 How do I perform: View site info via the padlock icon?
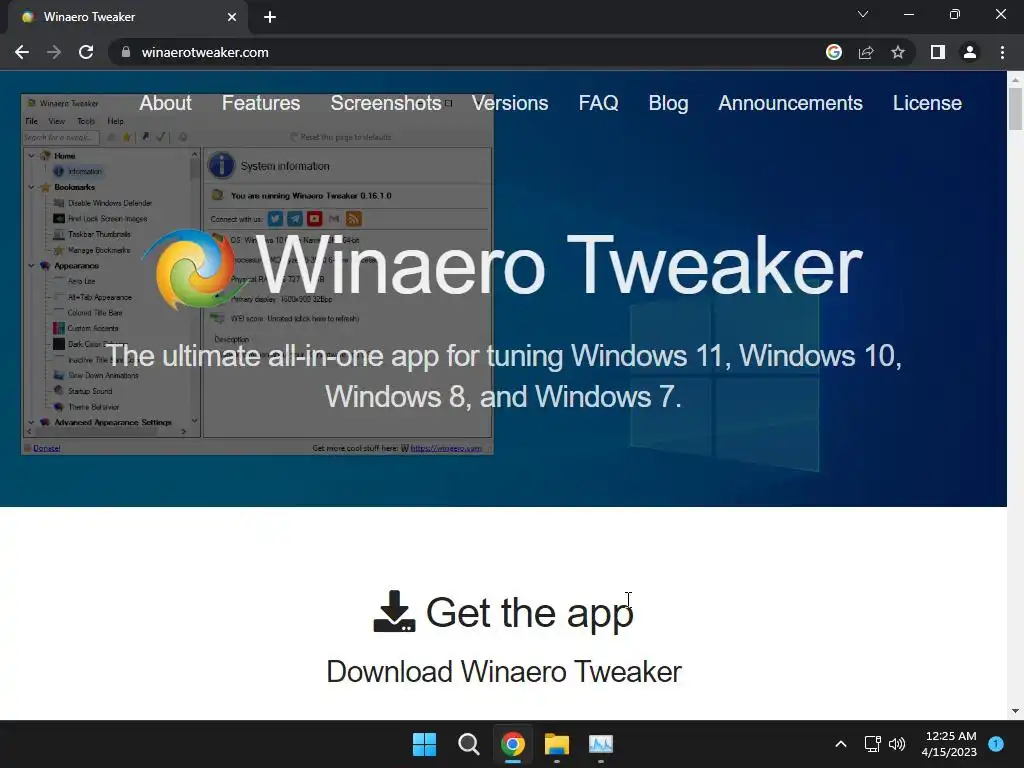(x=126, y=52)
